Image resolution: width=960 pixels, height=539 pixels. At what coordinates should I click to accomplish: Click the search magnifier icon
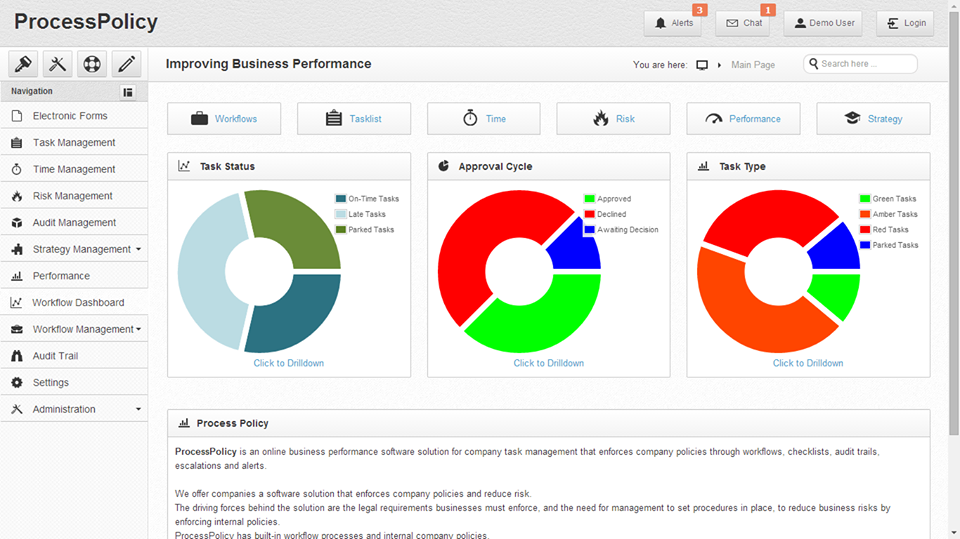coord(814,64)
